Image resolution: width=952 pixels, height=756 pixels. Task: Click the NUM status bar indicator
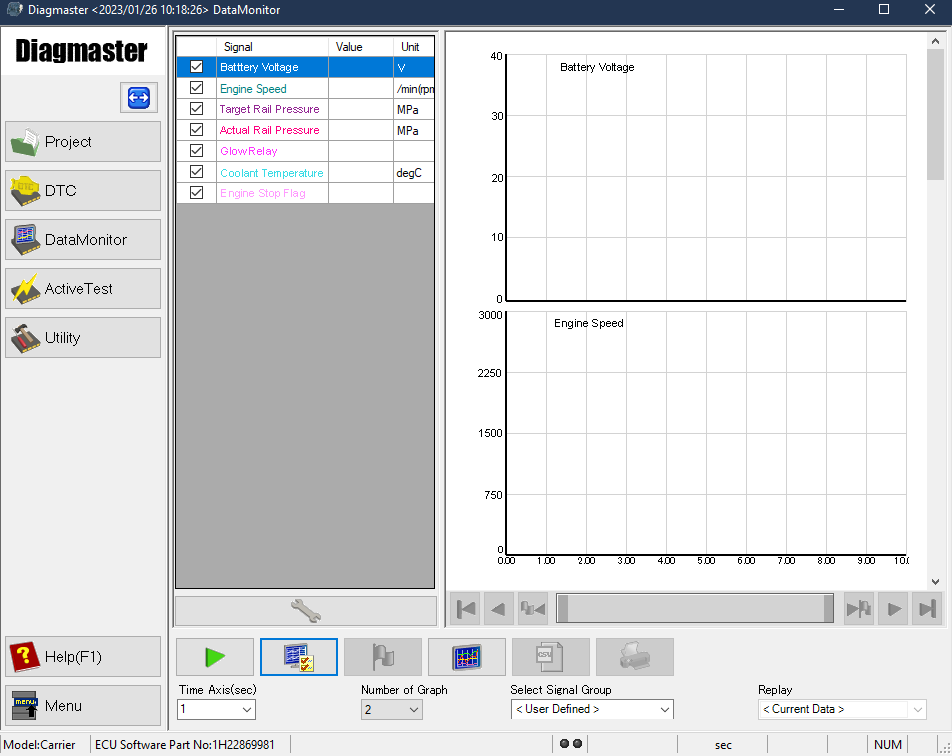[x=888, y=744]
